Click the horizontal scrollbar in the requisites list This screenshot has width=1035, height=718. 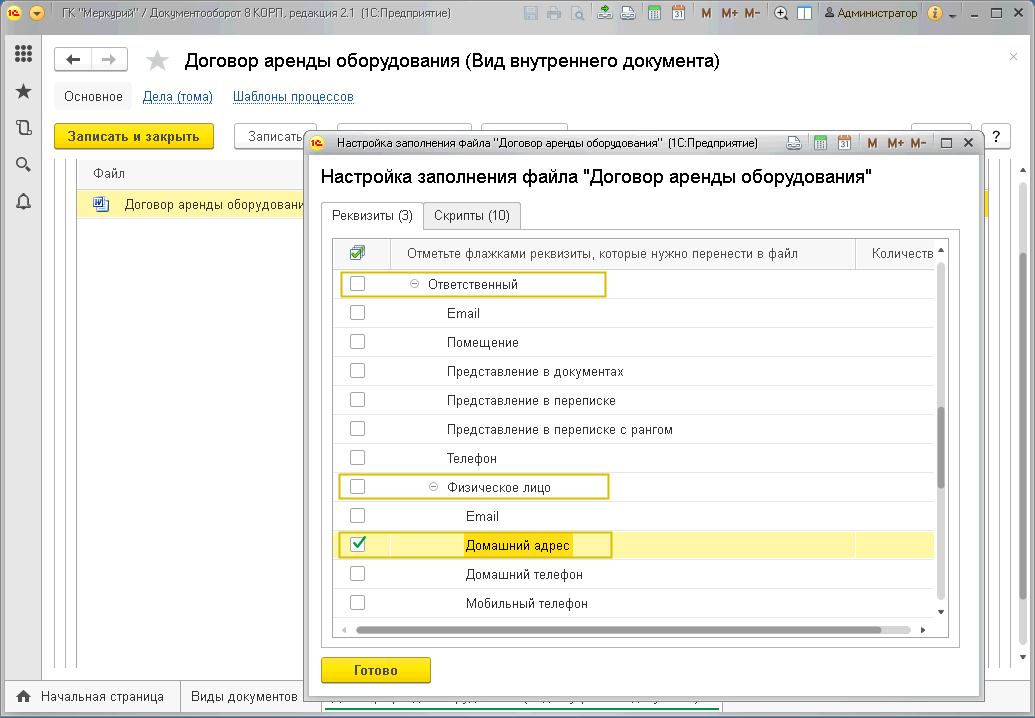pos(618,630)
